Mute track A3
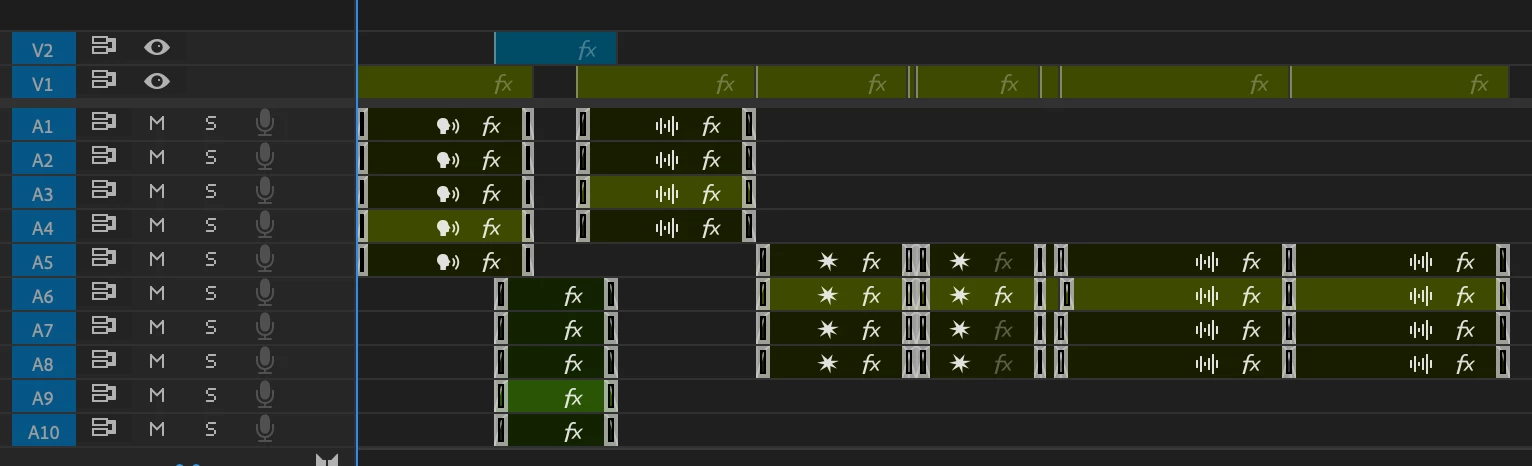This screenshot has height=466, width=1532. (x=156, y=192)
